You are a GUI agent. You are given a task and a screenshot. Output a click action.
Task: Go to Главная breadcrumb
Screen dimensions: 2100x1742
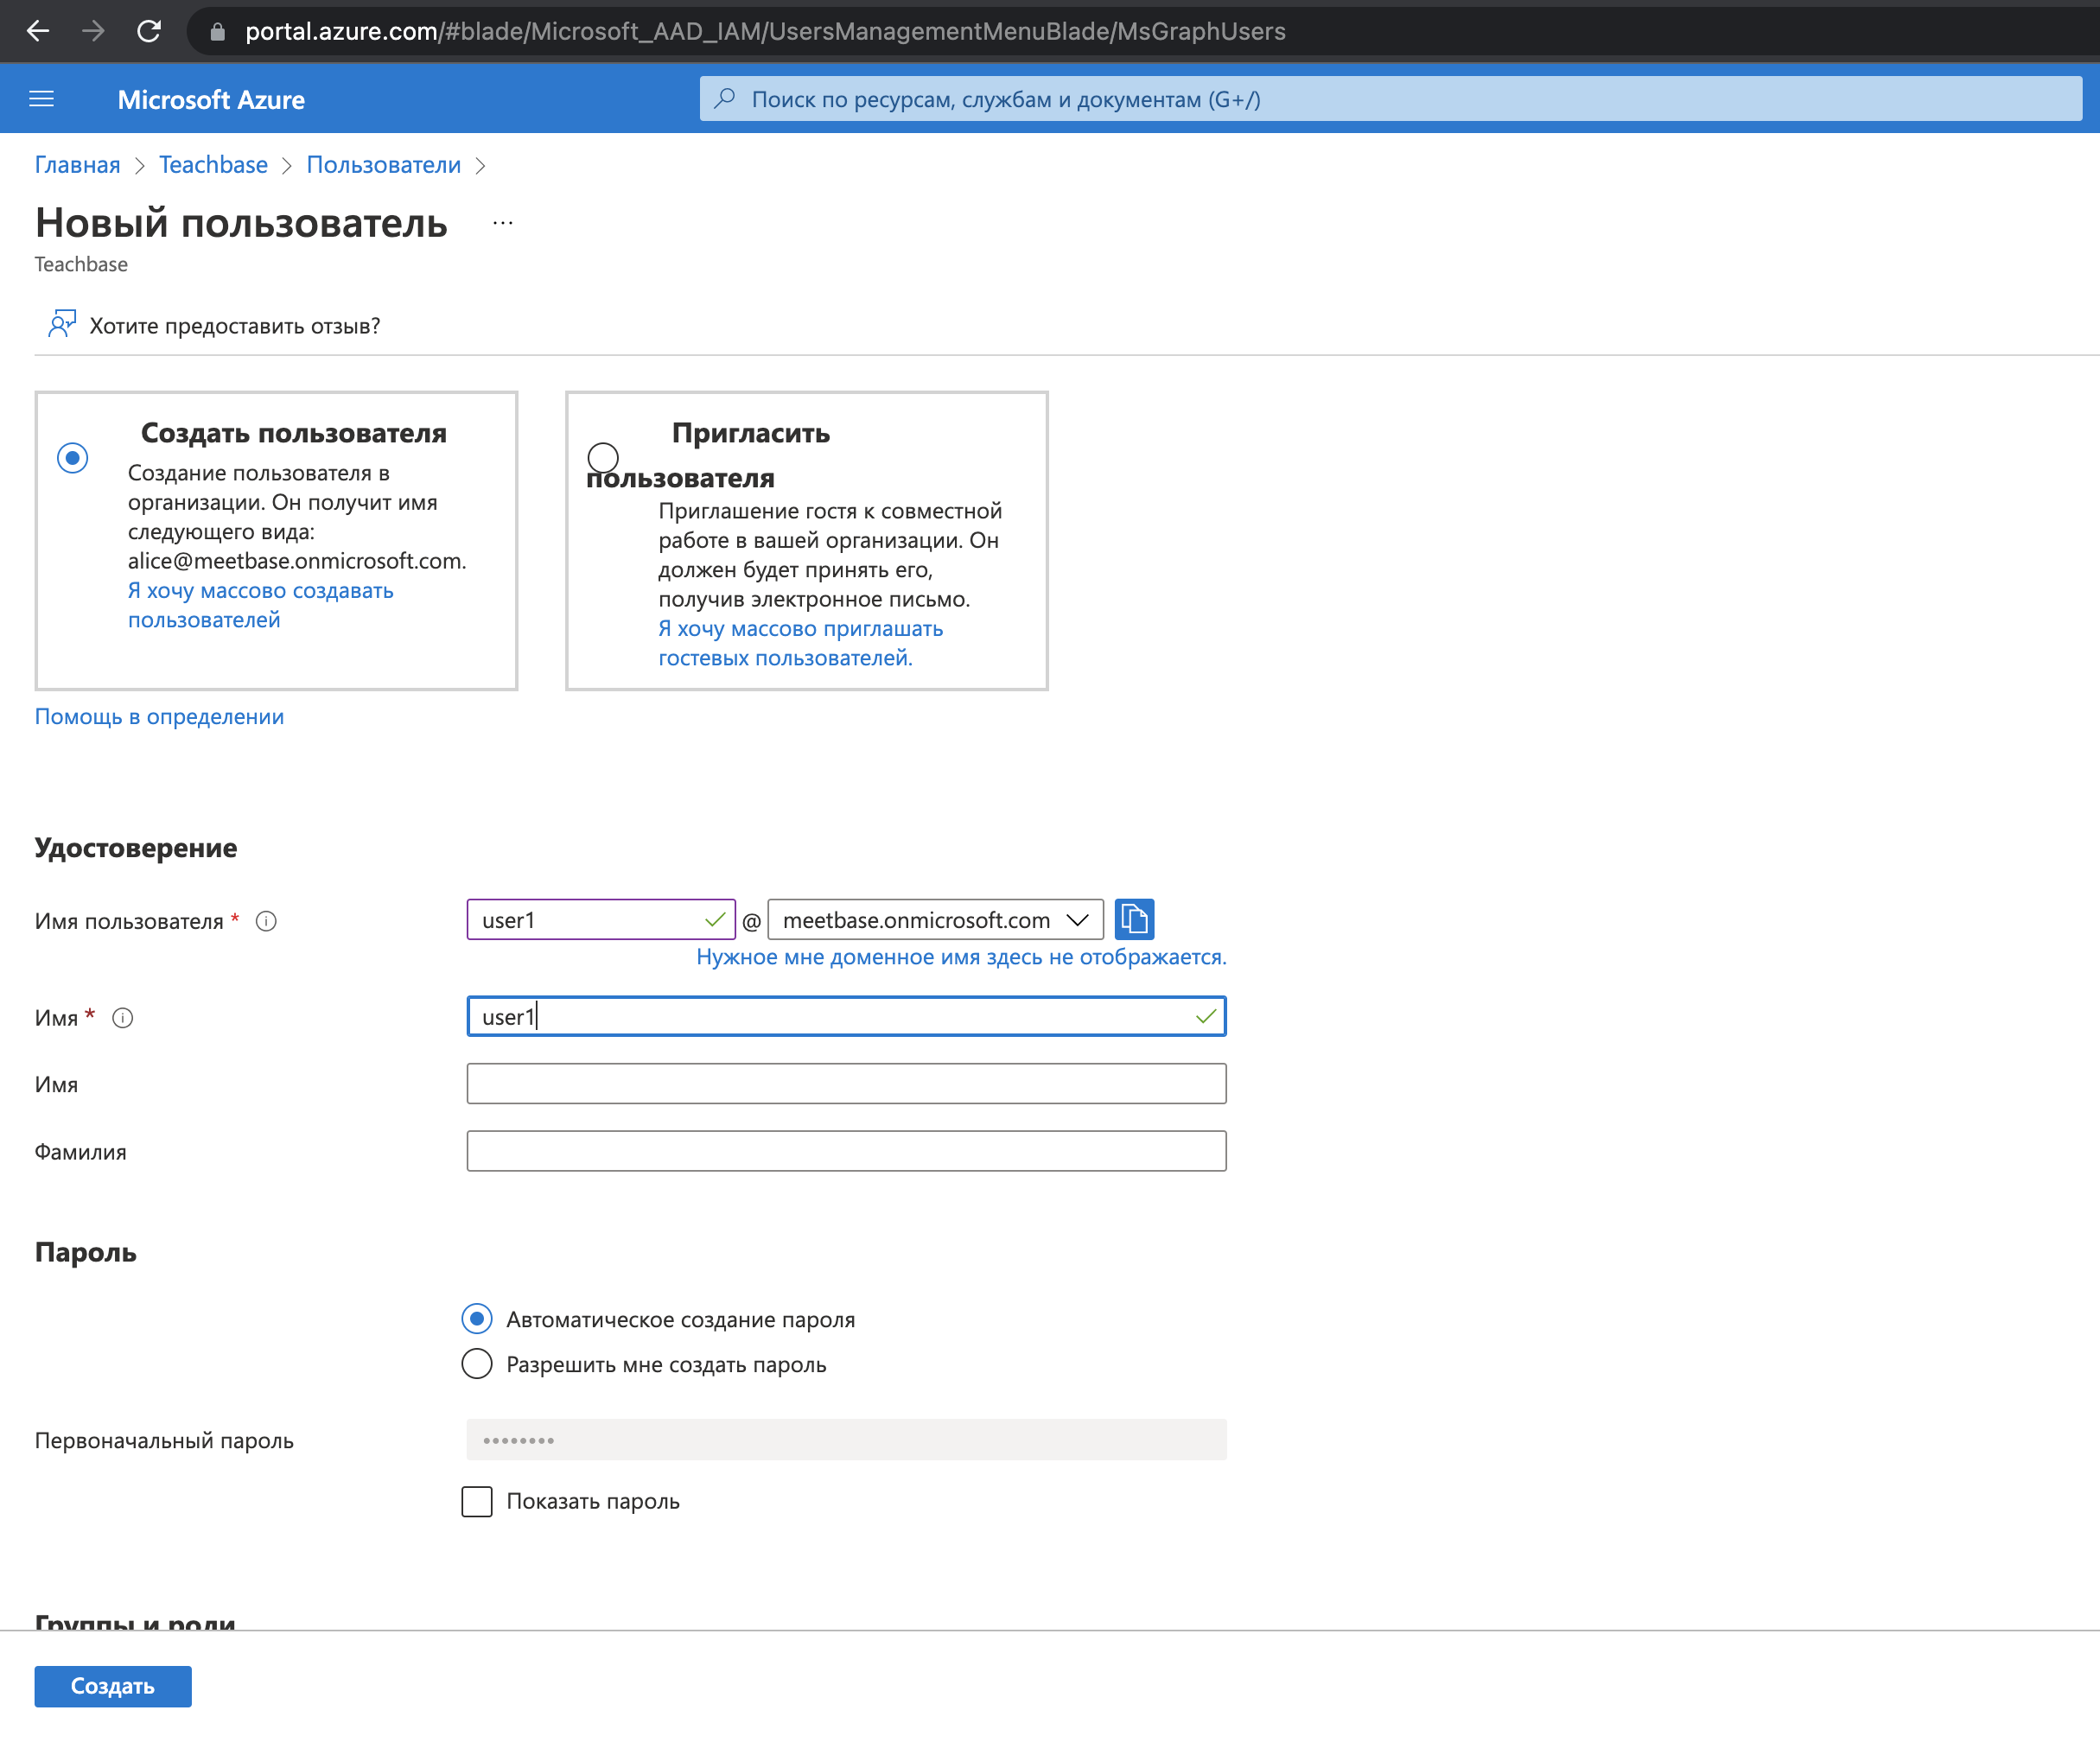(x=78, y=165)
